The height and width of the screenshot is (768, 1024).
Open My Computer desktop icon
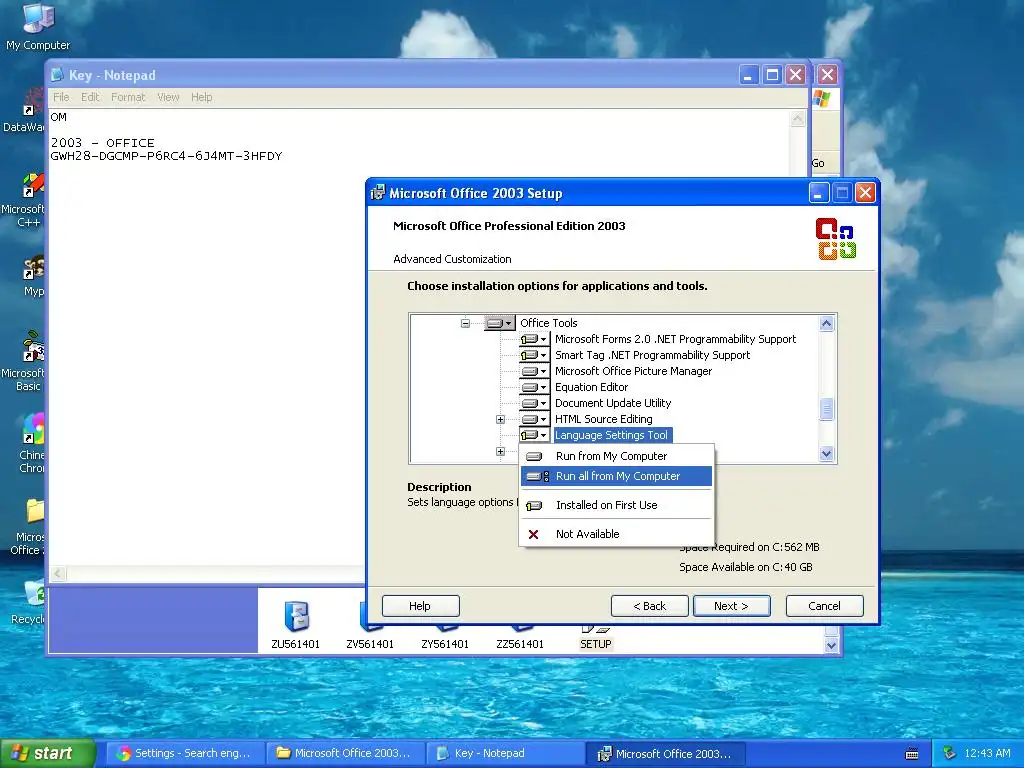point(38,27)
